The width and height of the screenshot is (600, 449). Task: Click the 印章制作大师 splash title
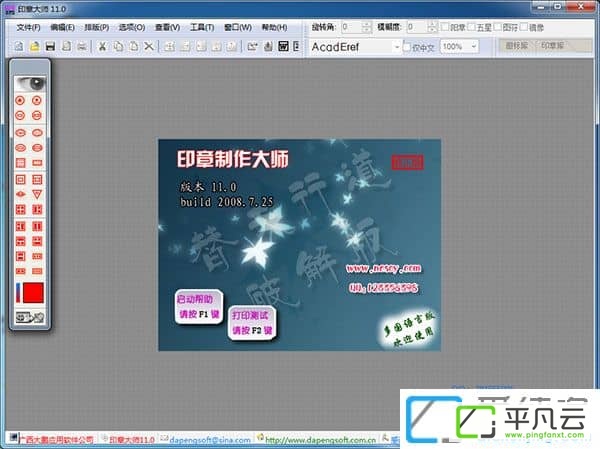(x=233, y=159)
